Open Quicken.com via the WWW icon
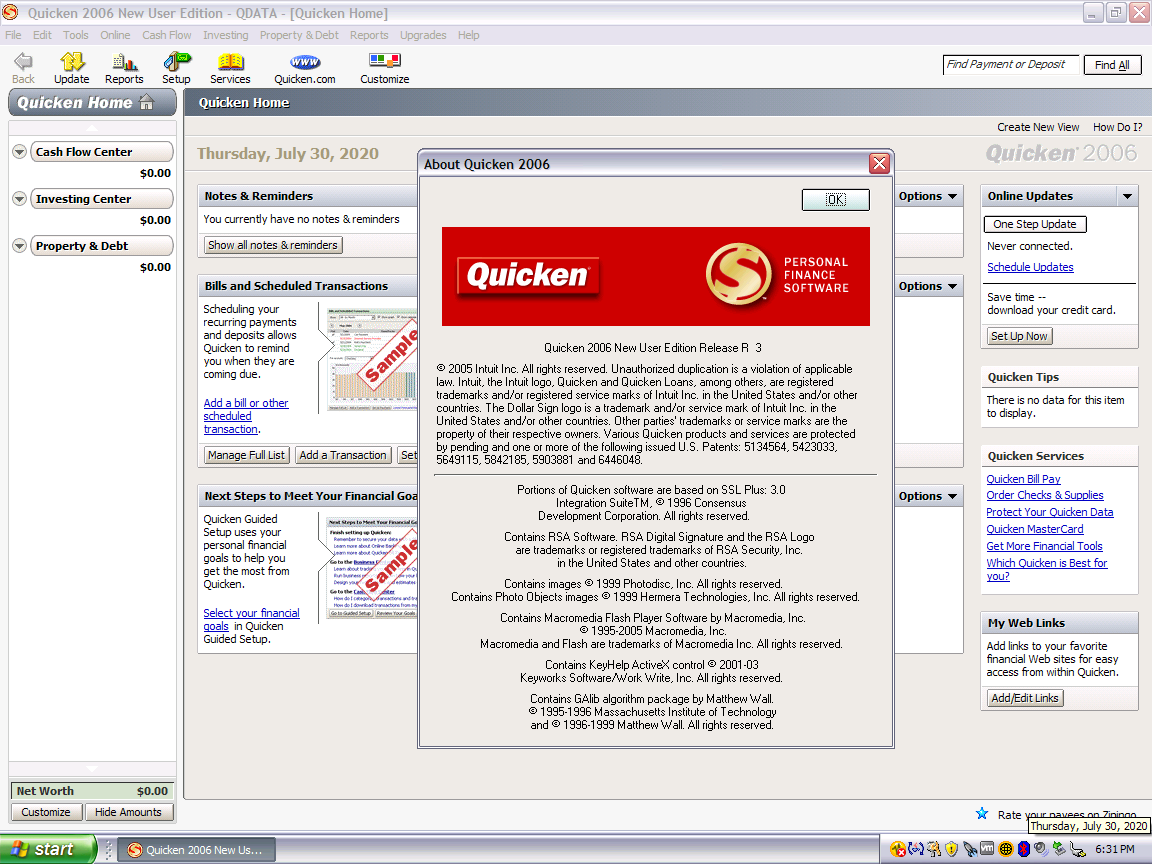1152x864 pixels. 304,62
